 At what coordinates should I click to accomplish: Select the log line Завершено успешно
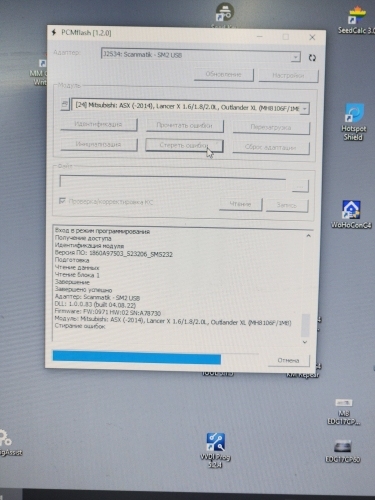point(83,289)
